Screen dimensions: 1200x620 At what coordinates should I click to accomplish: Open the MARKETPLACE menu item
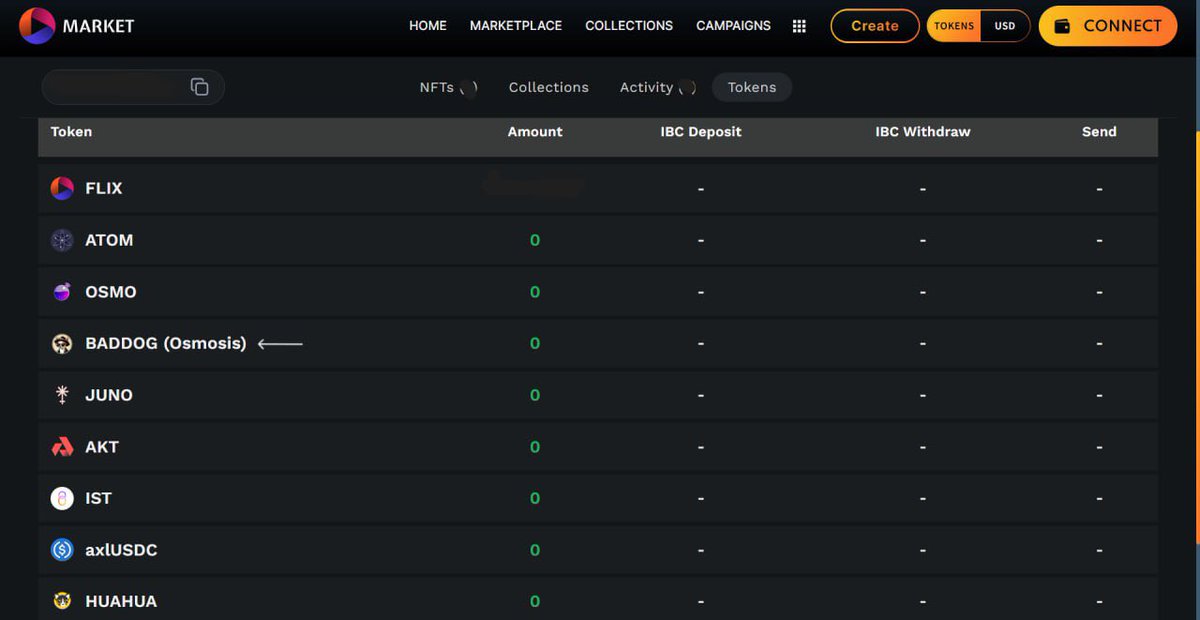[x=516, y=26]
